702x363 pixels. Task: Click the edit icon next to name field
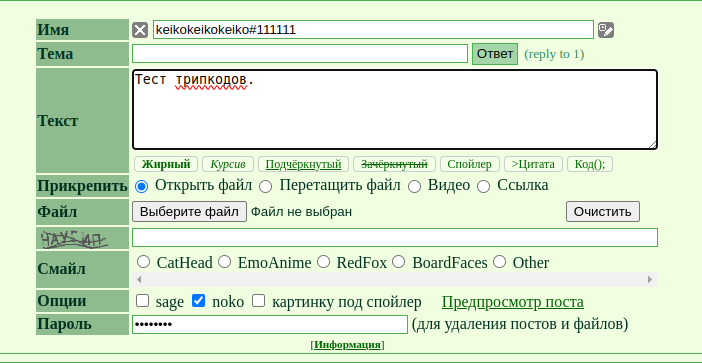click(x=606, y=30)
